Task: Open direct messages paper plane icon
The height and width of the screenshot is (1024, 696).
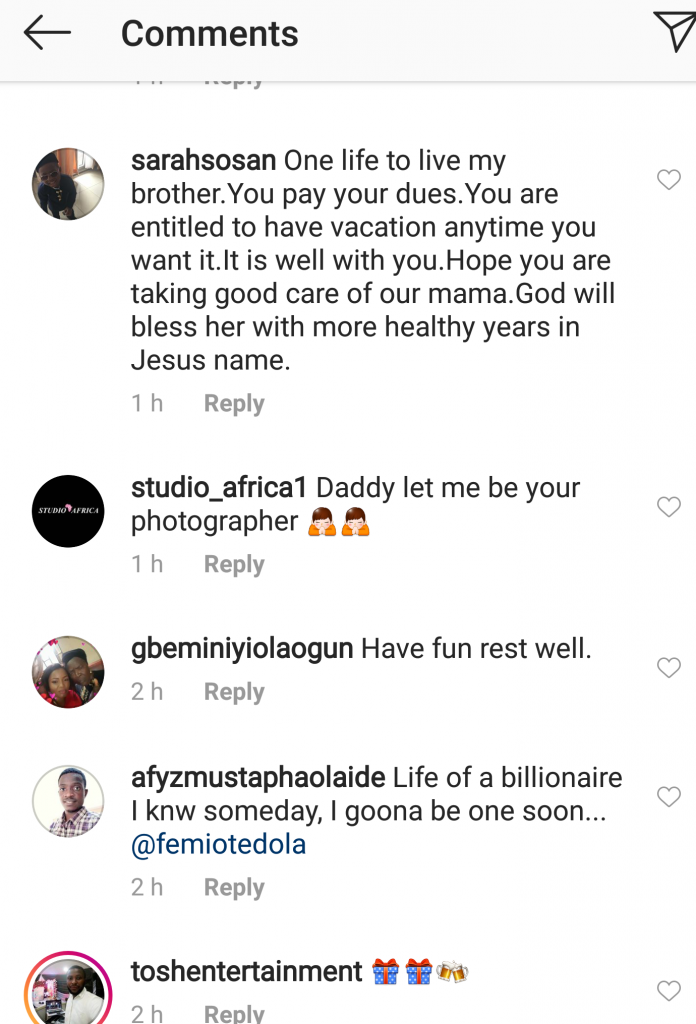Action: [x=672, y=32]
